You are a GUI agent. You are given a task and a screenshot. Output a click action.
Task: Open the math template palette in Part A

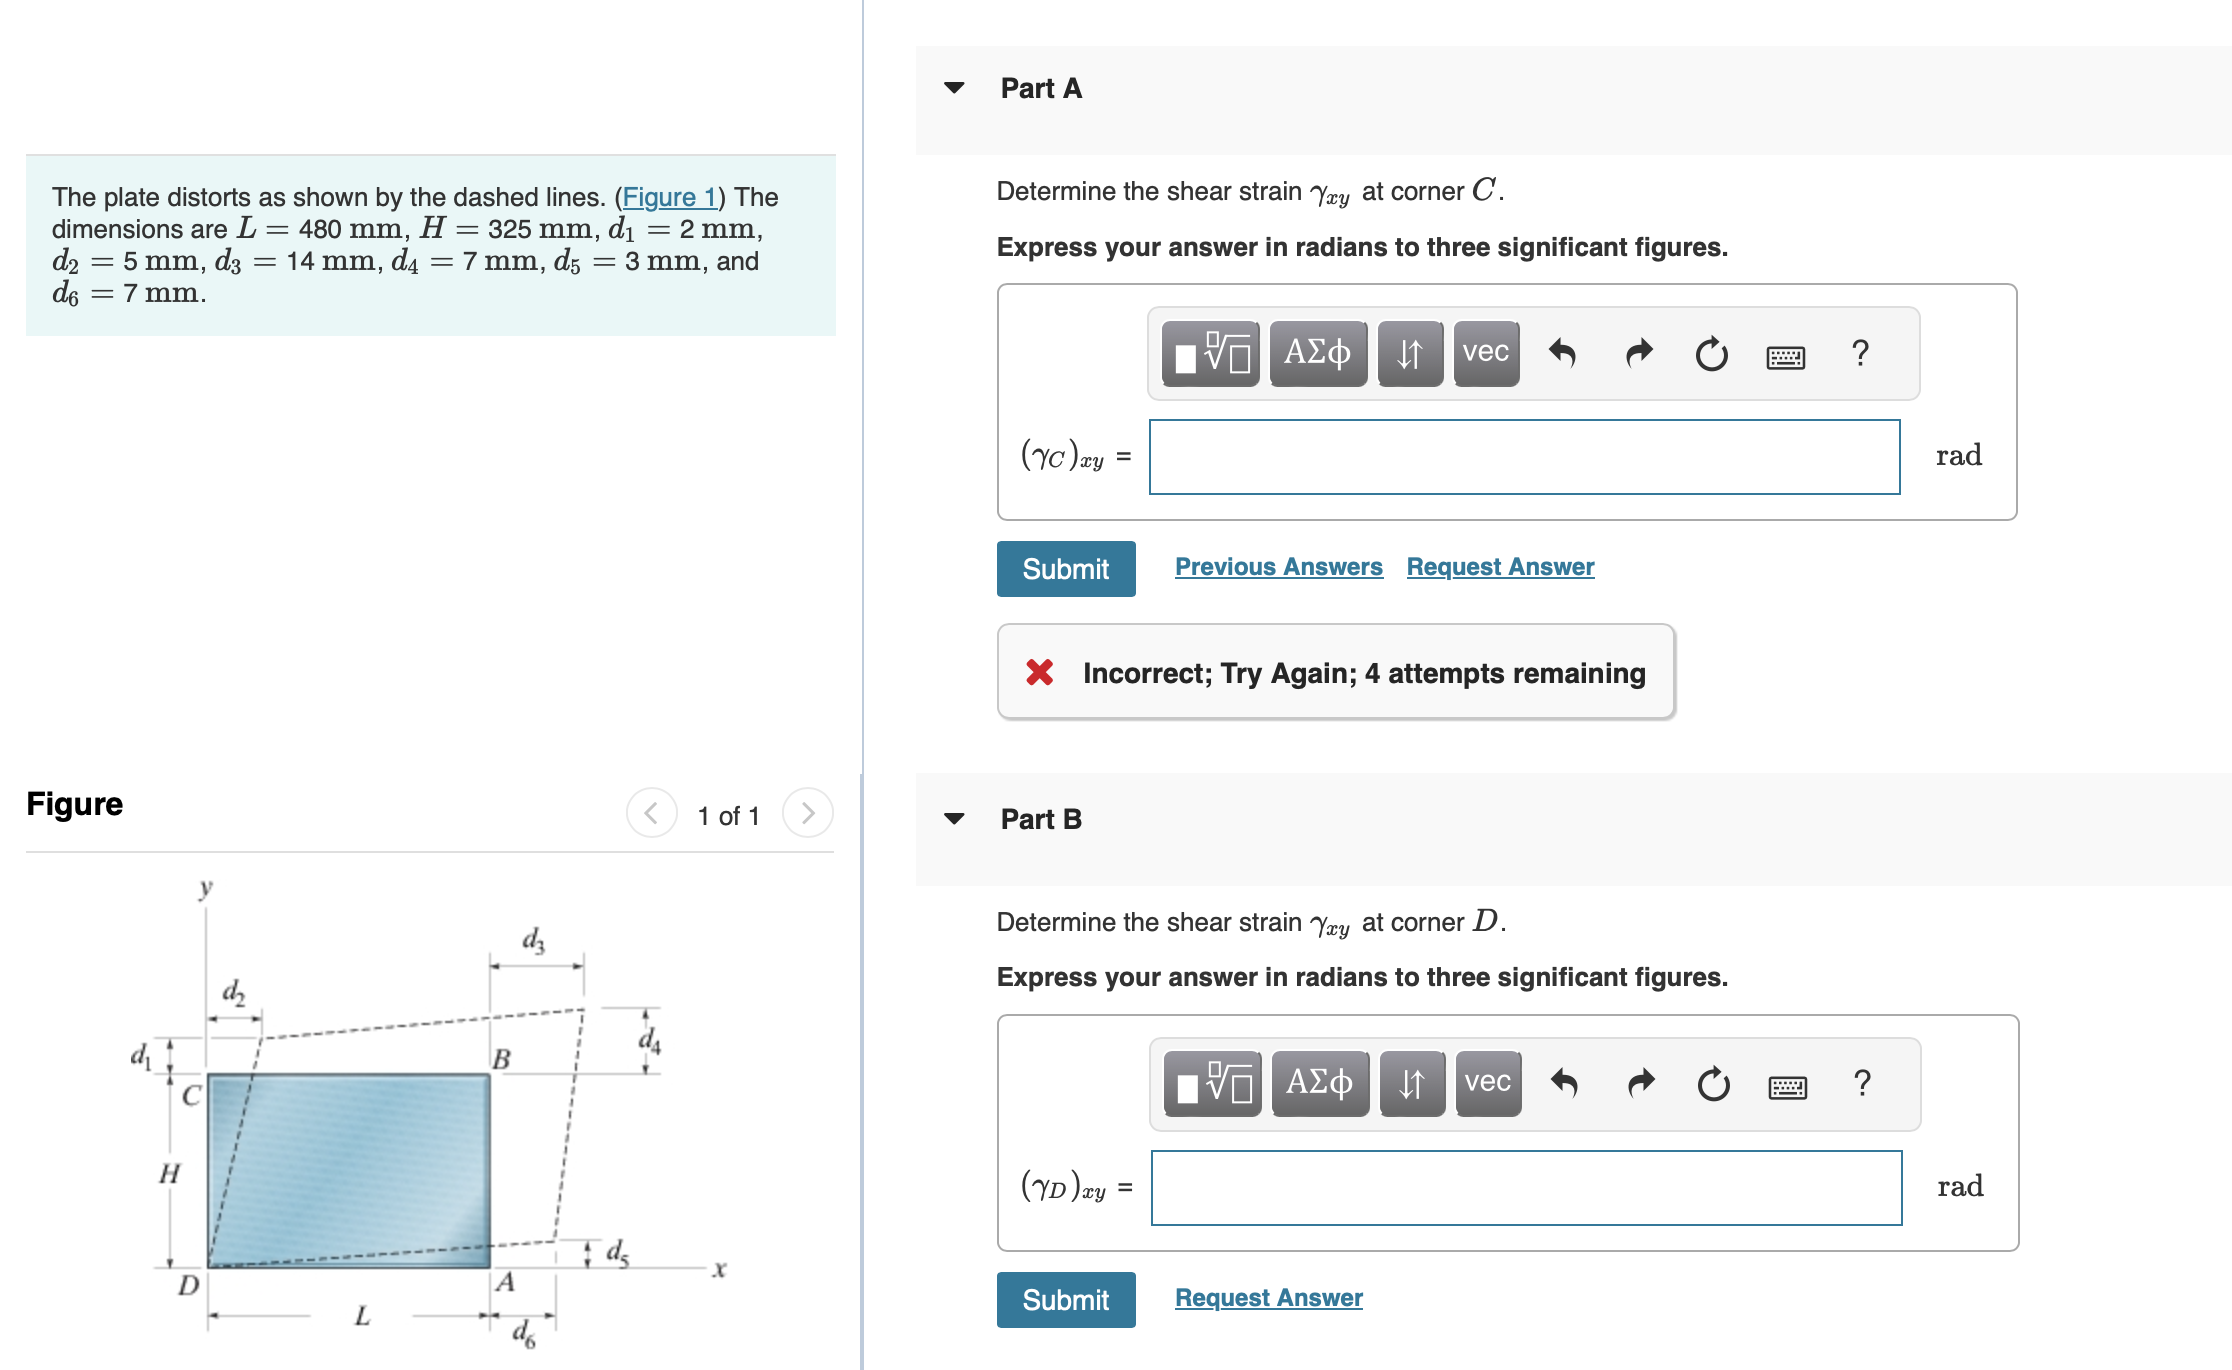pos(1209,352)
